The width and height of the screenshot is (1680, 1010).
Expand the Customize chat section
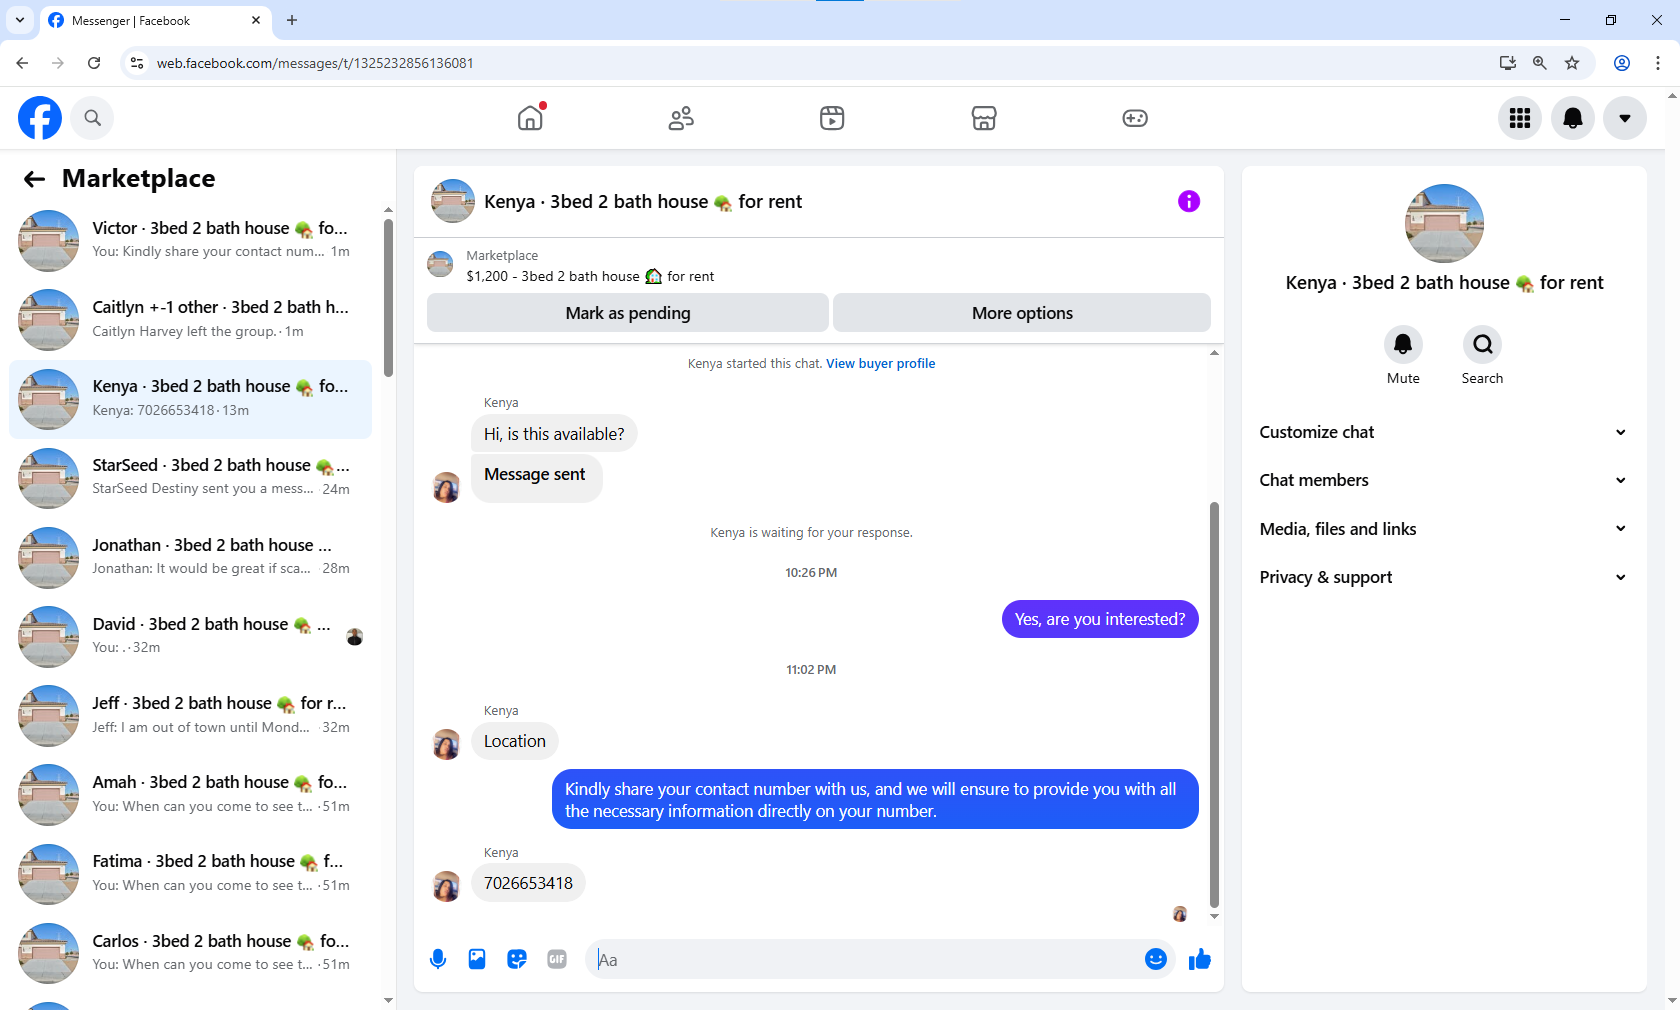pos(1443,432)
